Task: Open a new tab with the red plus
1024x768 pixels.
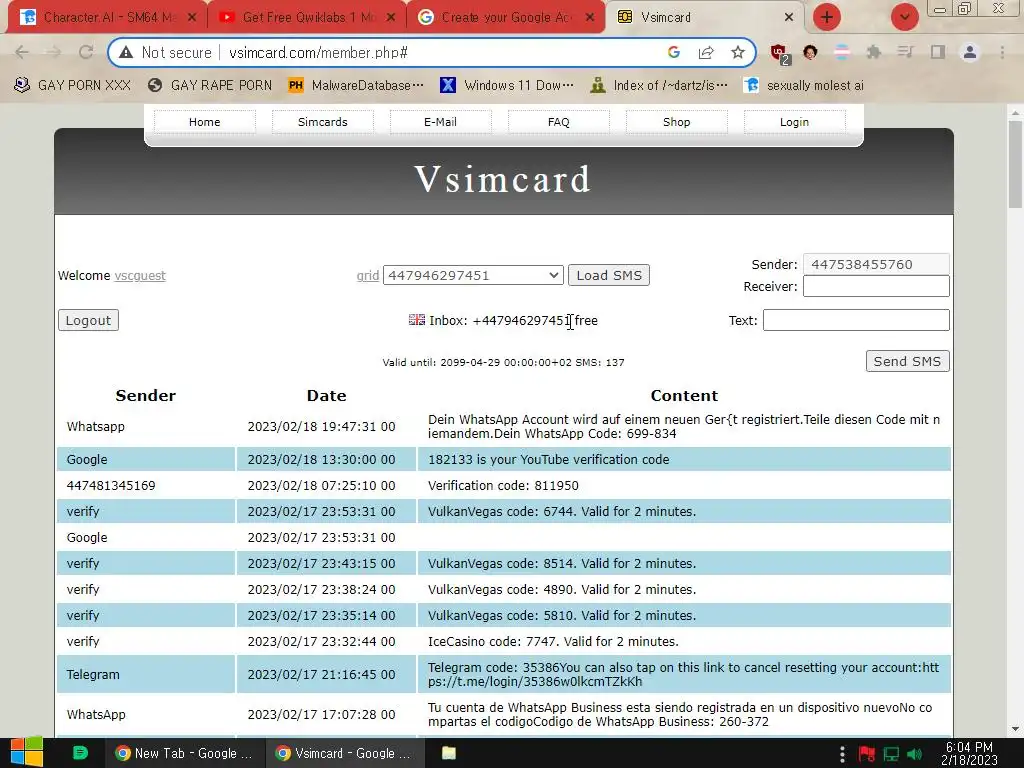Action: coord(827,17)
